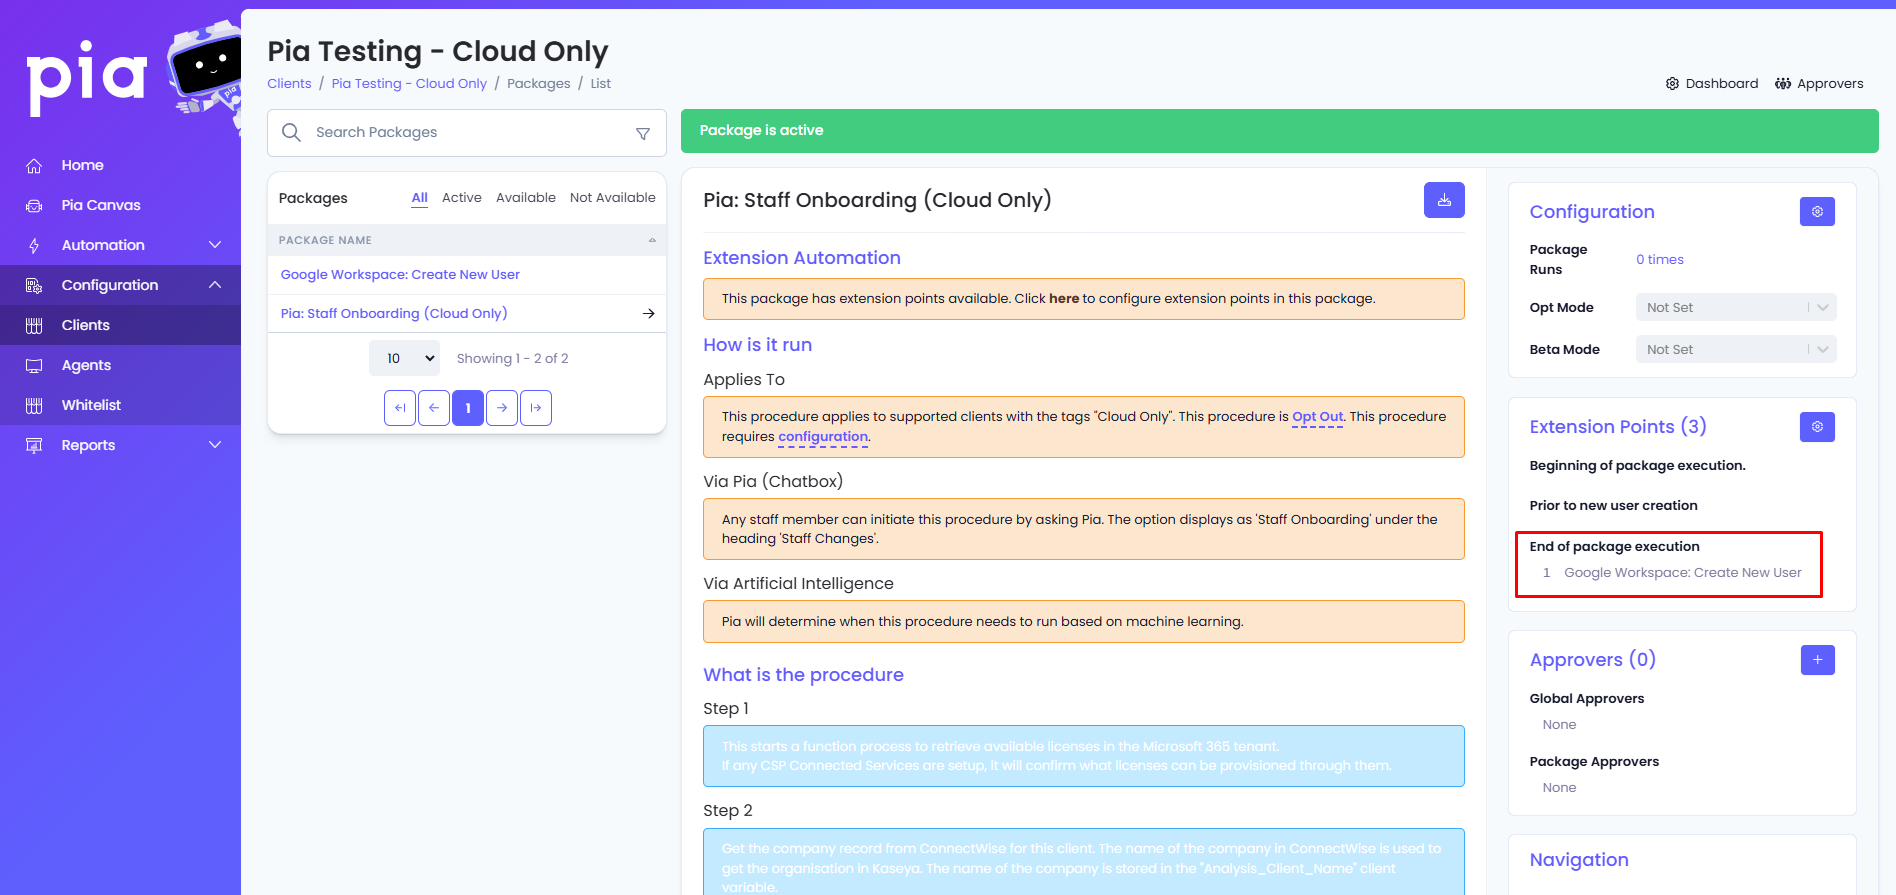Open Configuration panel settings gear

(x=1817, y=212)
